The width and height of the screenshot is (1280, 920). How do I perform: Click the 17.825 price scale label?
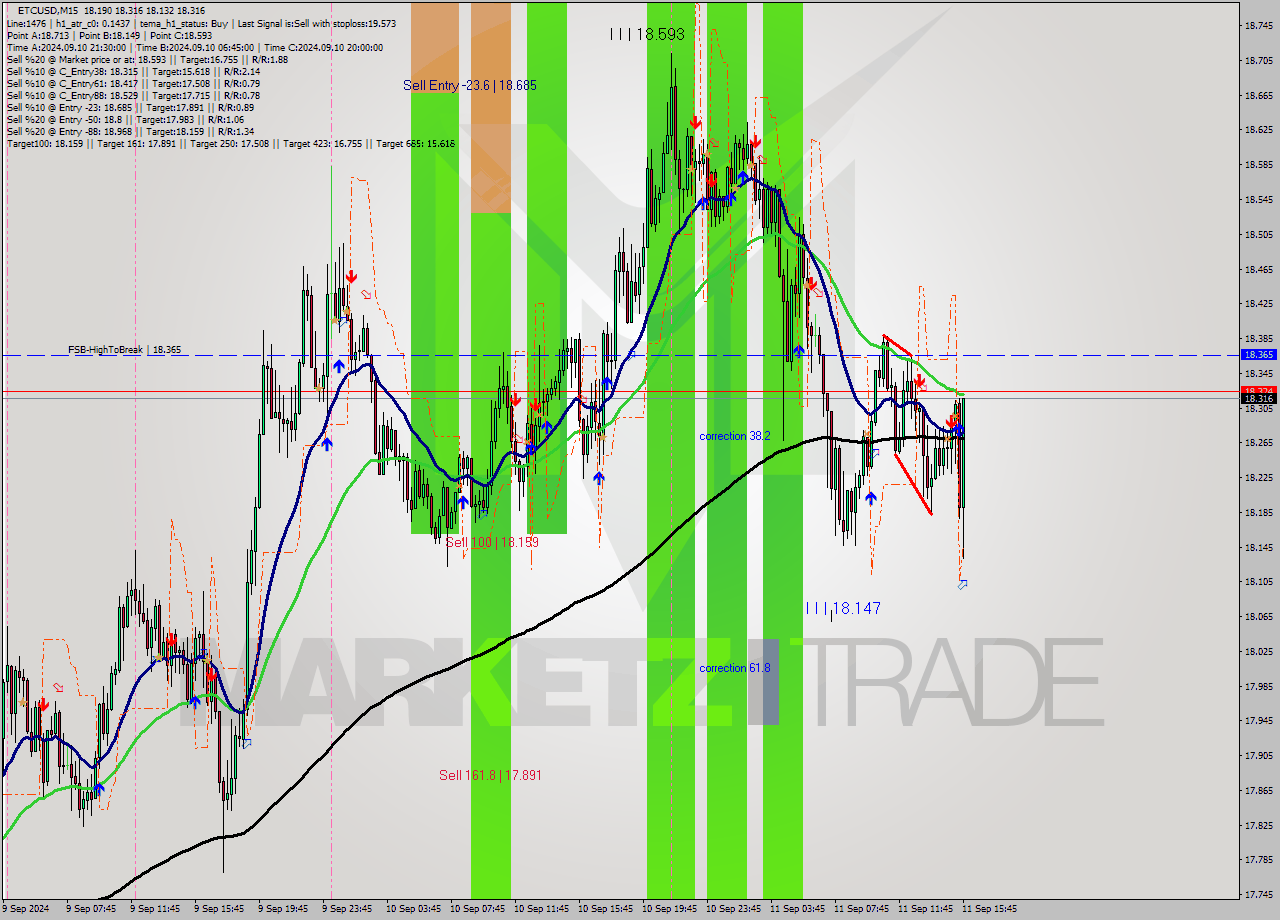(x=1258, y=825)
